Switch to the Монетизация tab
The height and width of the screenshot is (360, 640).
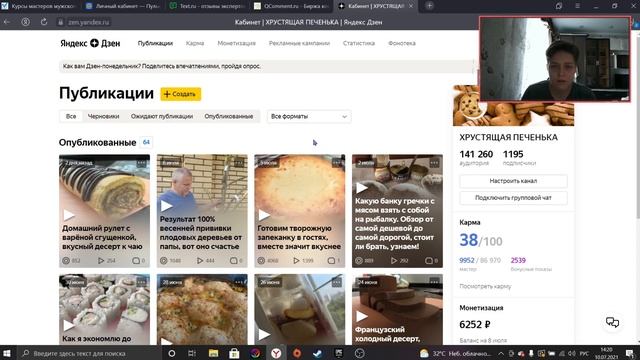coord(236,43)
